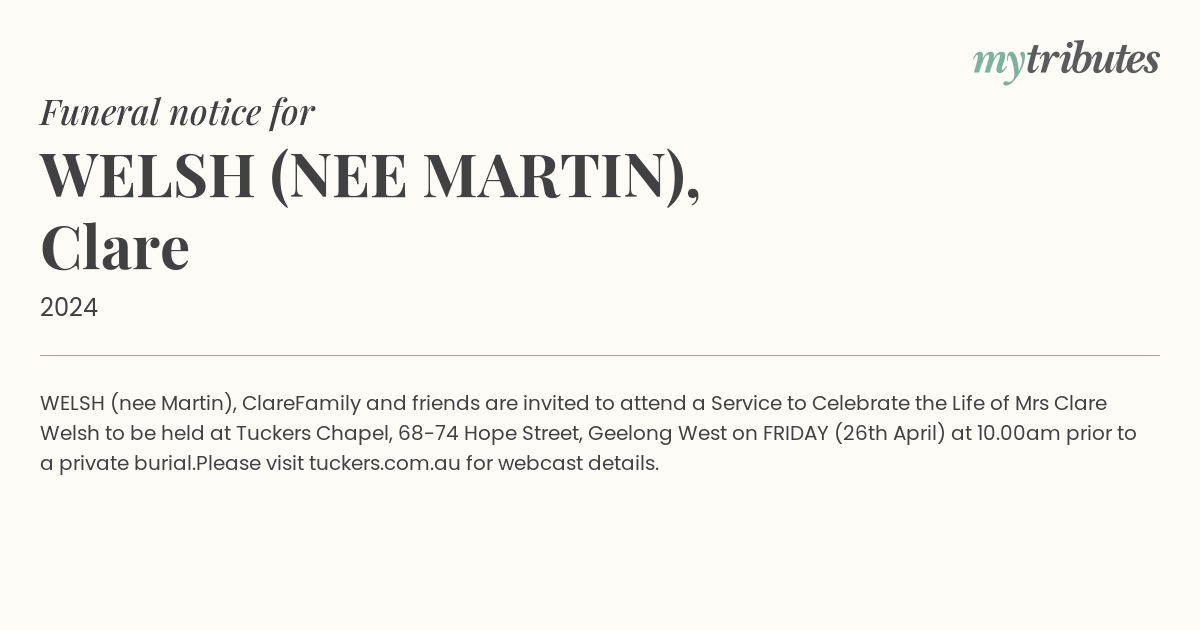Select the "Funeral notice for" subtitle
This screenshot has height=630, width=1200.
177,112
